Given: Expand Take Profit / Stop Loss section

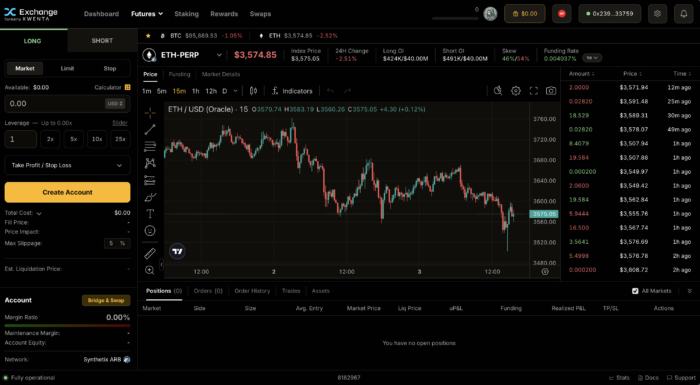Looking at the screenshot, I should [x=67, y=165].
